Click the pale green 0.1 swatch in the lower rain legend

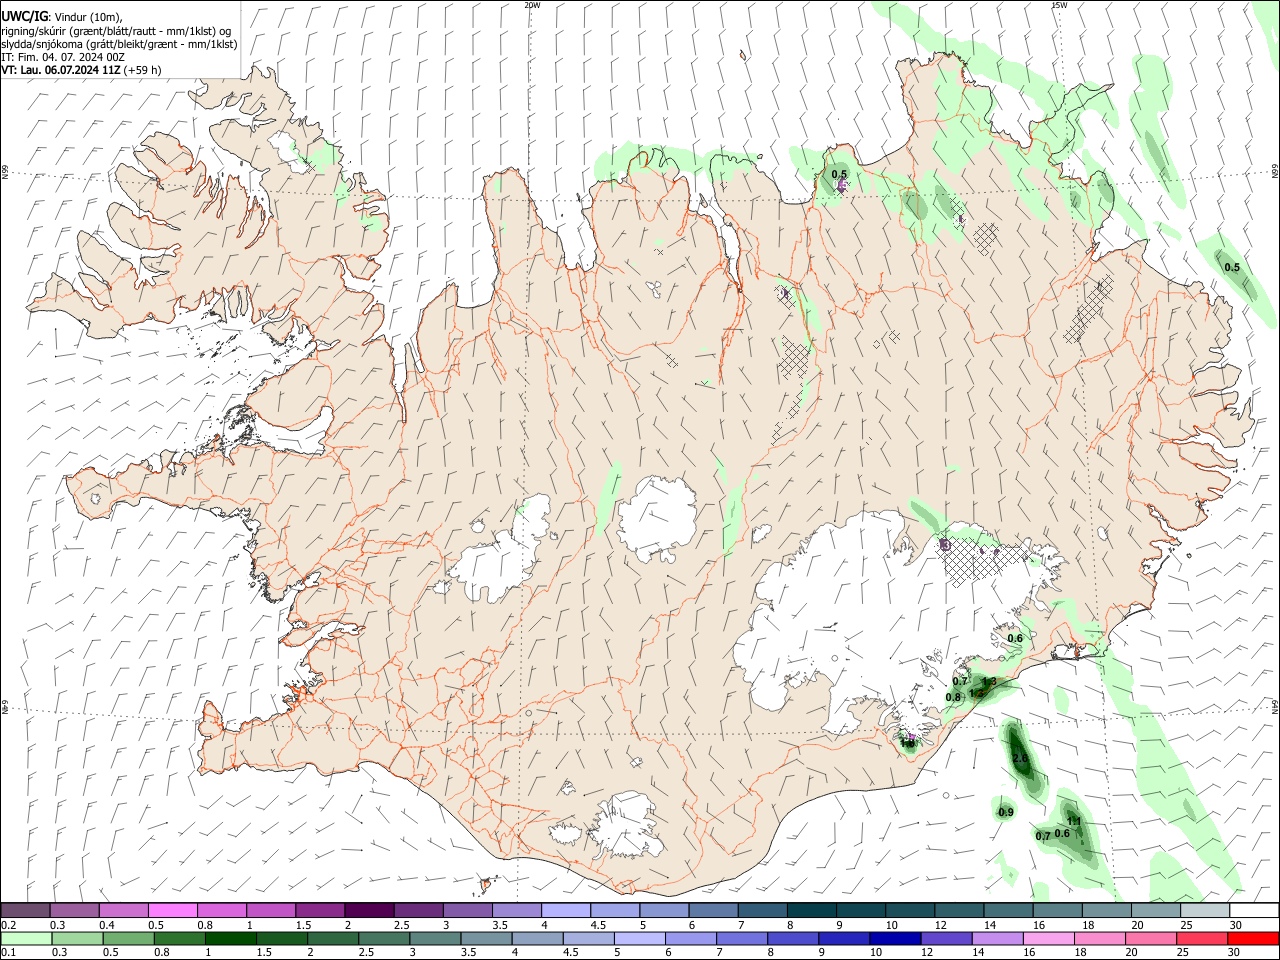coord(26,938)
